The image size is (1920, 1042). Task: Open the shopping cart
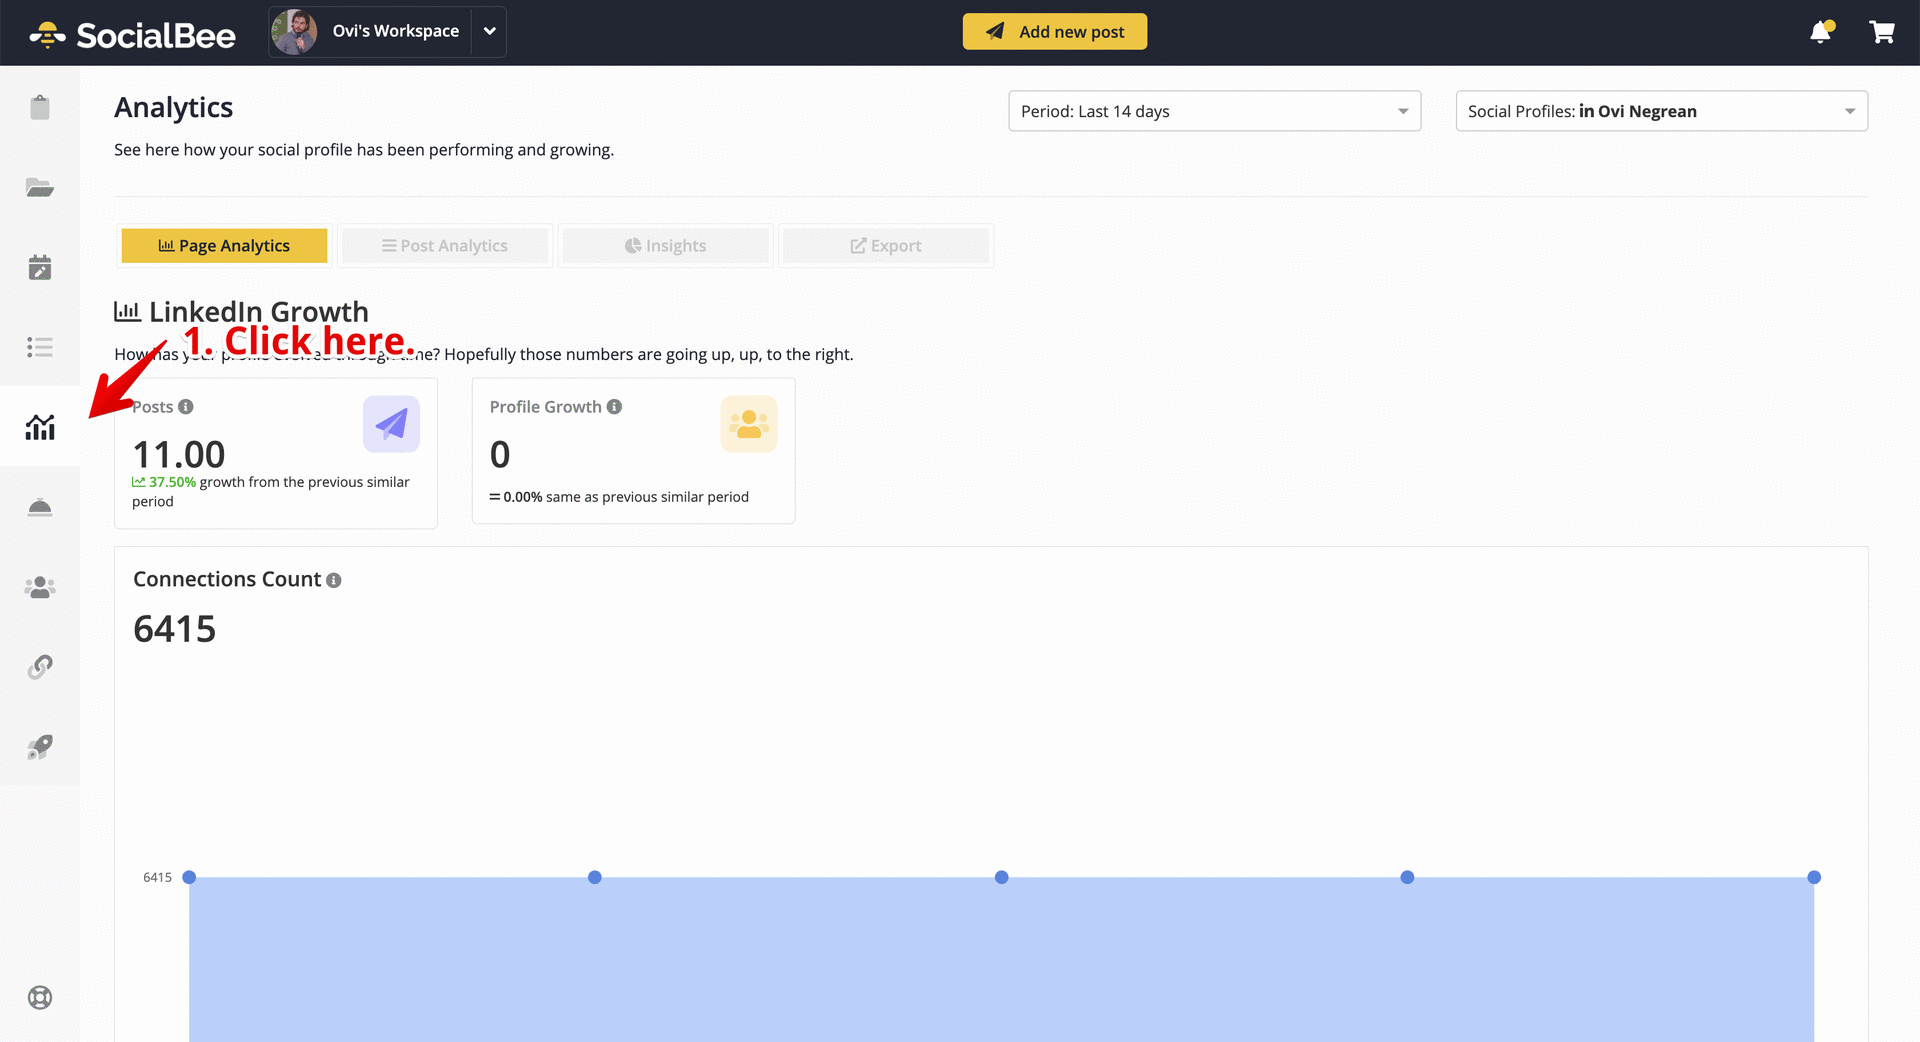(1882, 32)
